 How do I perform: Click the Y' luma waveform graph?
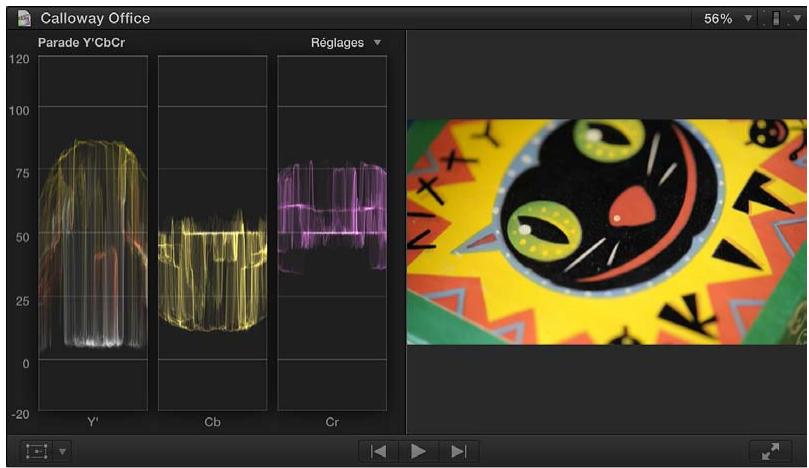(x=93, y=233)
